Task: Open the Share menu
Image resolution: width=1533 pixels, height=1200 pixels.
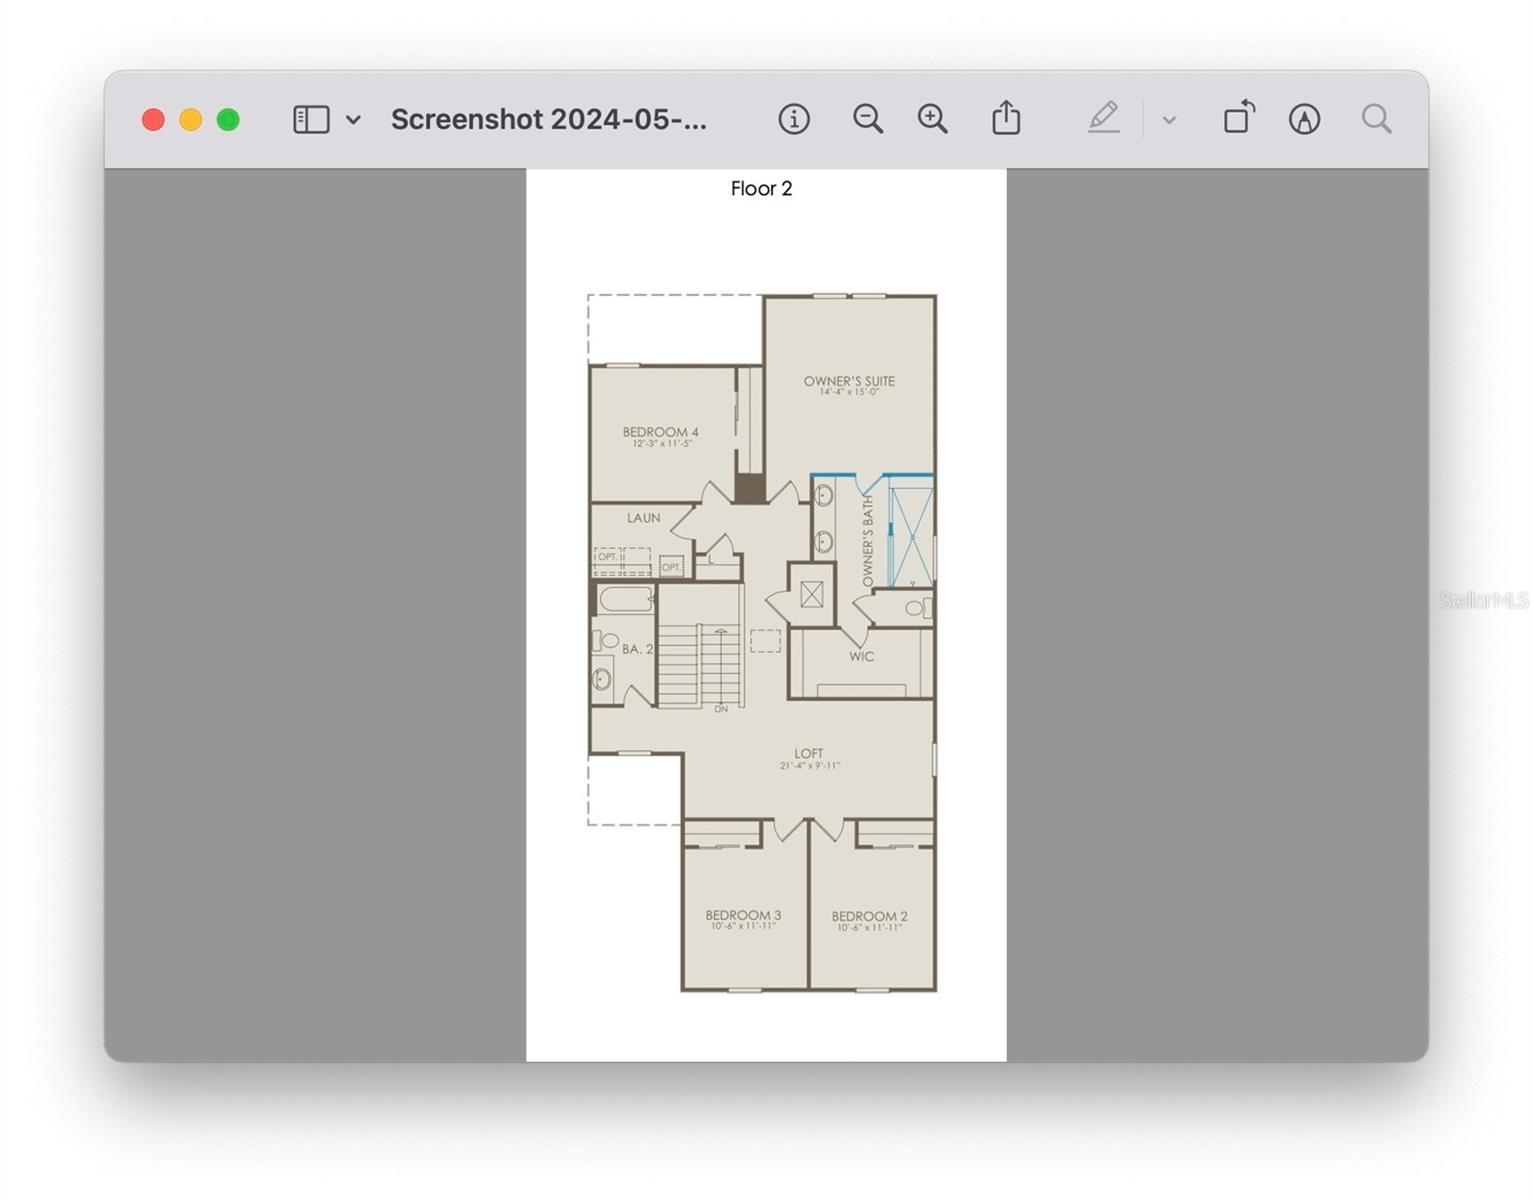Action: [x=1006, y=119]
